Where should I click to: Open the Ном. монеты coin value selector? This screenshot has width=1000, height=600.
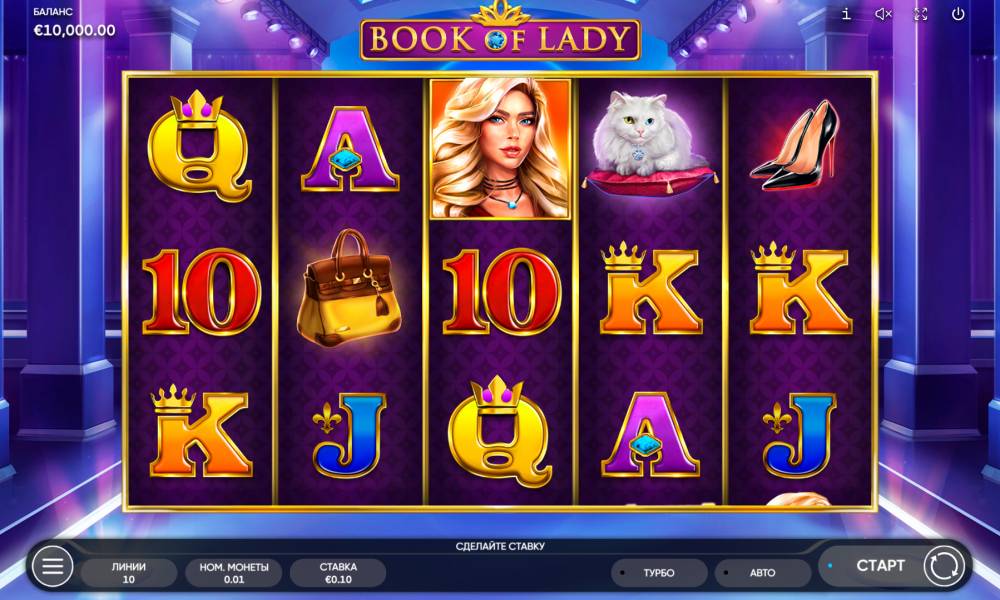[x=233, y=573]
